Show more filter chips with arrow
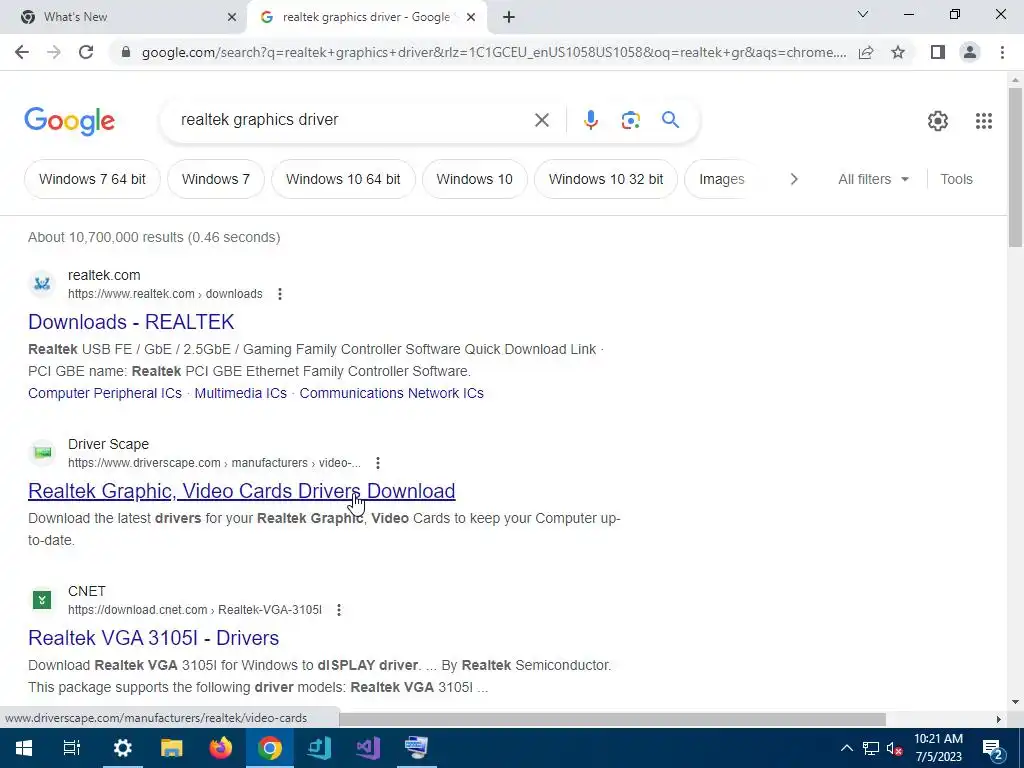 pos(793,179)
